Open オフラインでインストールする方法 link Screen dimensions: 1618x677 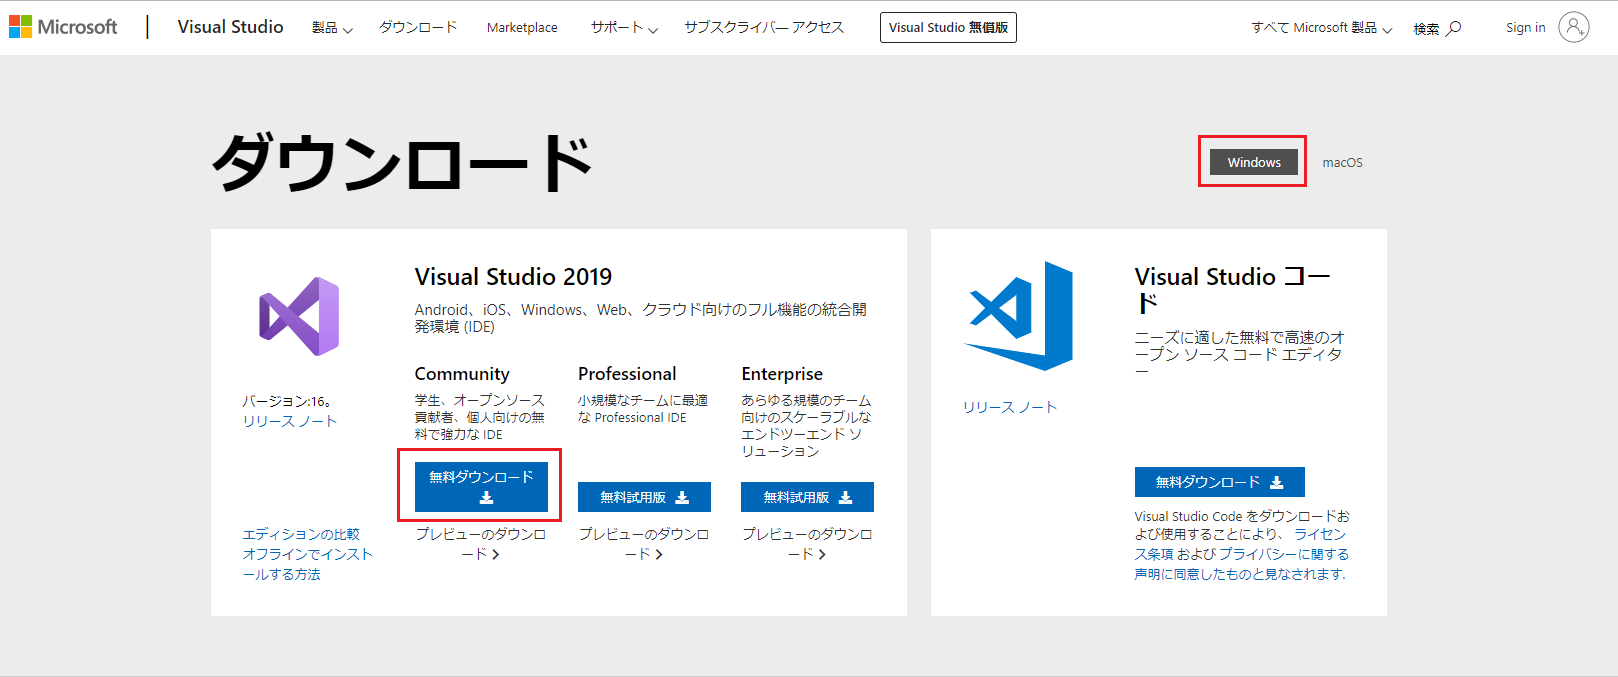coord(307,564)
